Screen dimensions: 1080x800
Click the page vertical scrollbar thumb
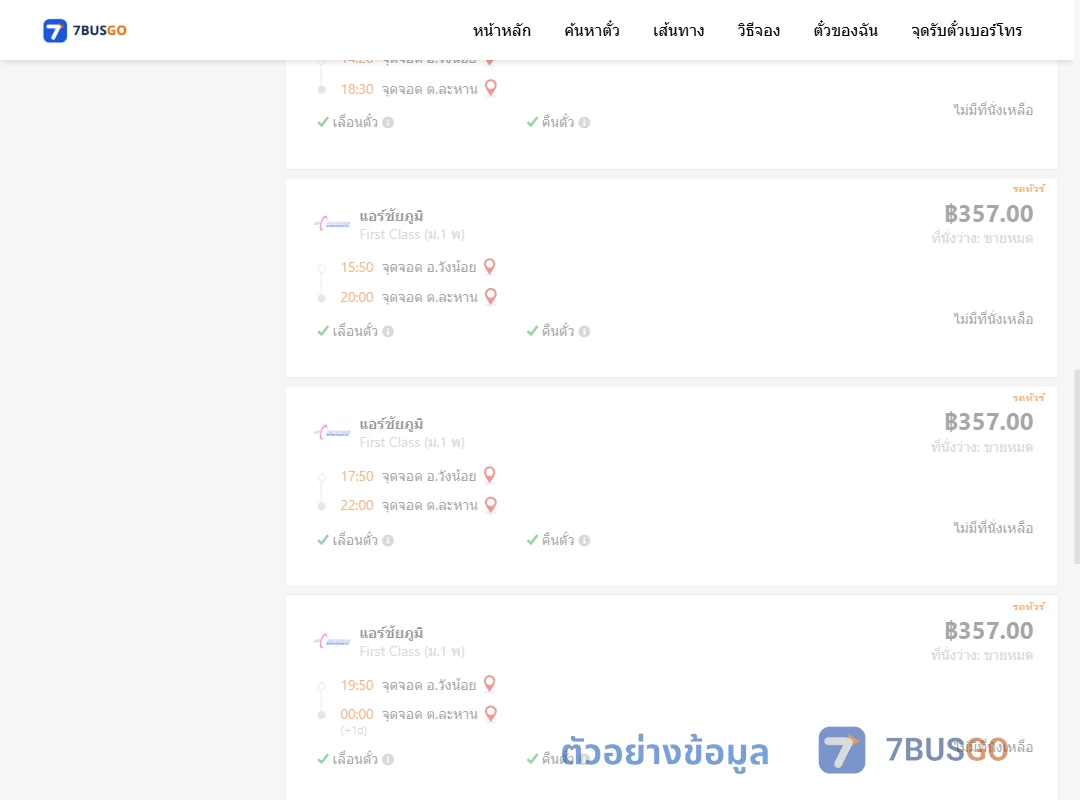click(x=1077, y=466)
